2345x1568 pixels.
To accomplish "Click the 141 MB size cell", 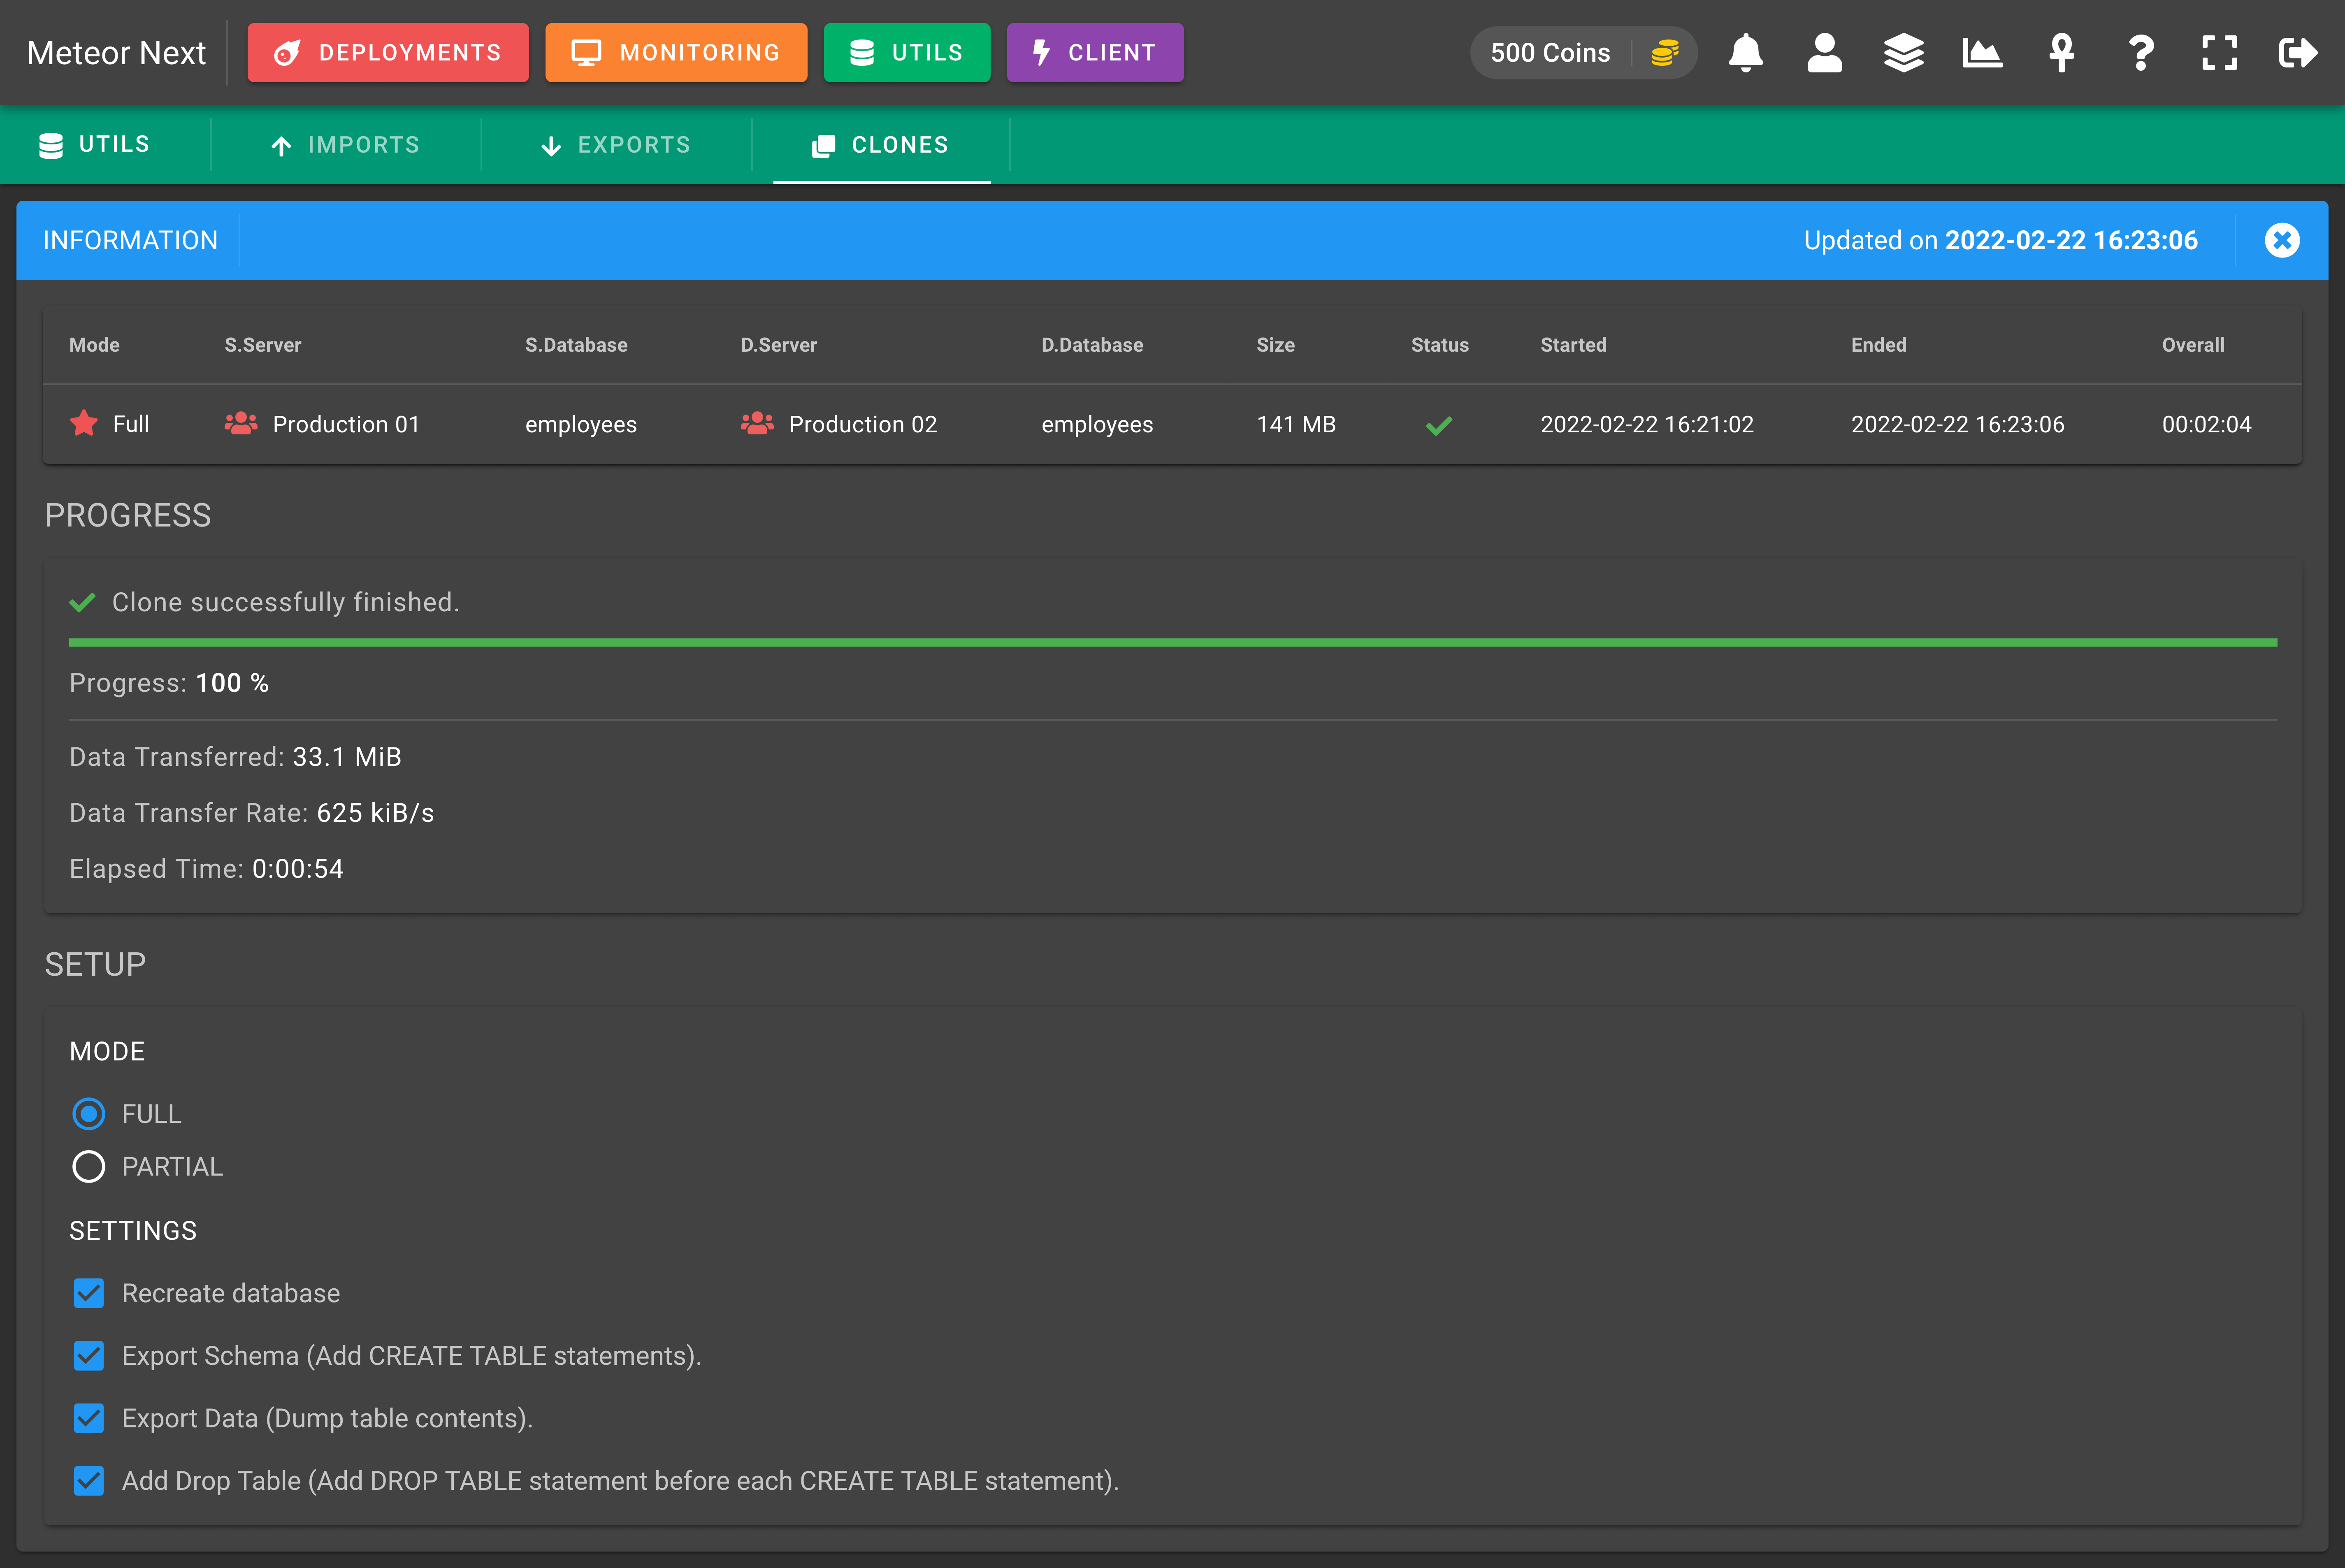I will point(1296,424).
